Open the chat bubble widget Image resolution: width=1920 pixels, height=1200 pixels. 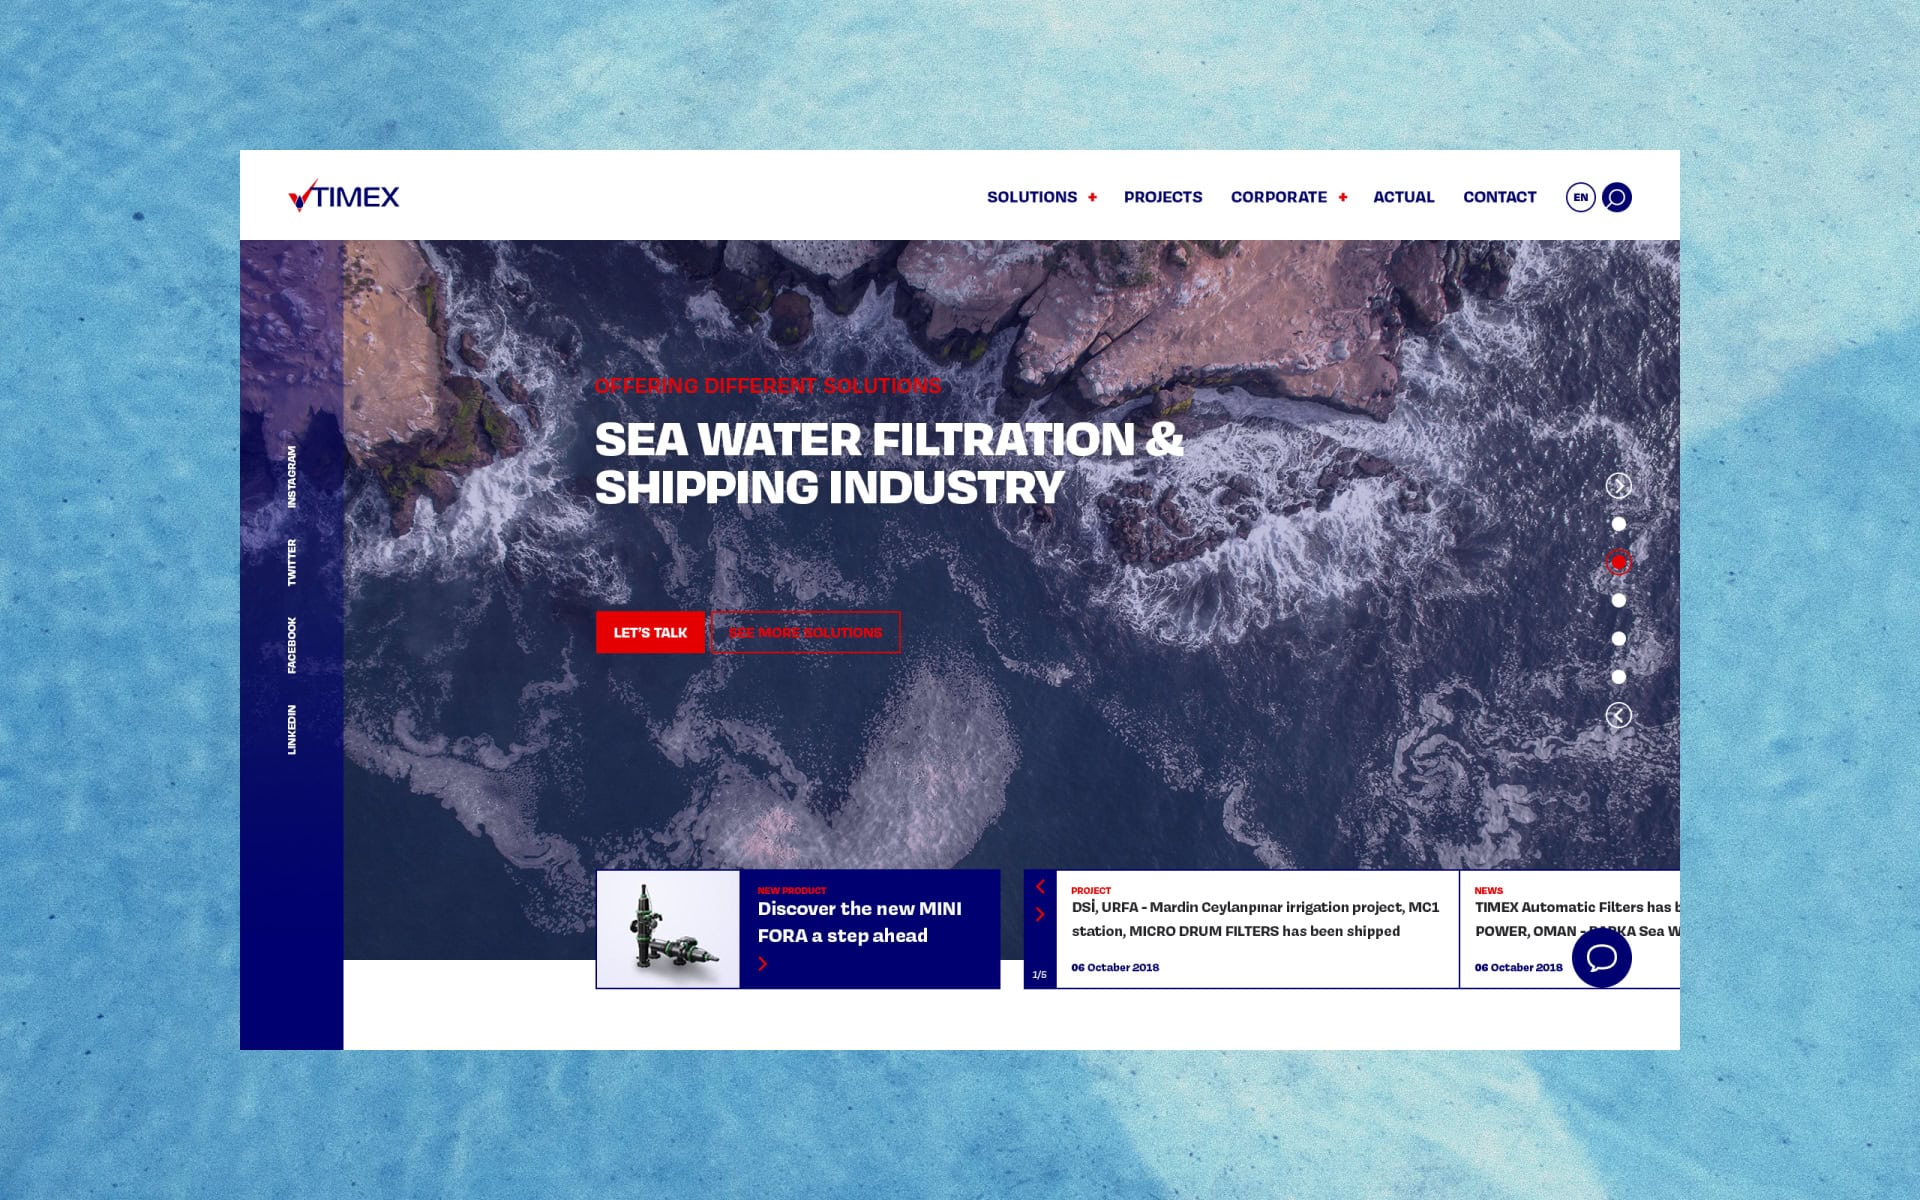1601,957
